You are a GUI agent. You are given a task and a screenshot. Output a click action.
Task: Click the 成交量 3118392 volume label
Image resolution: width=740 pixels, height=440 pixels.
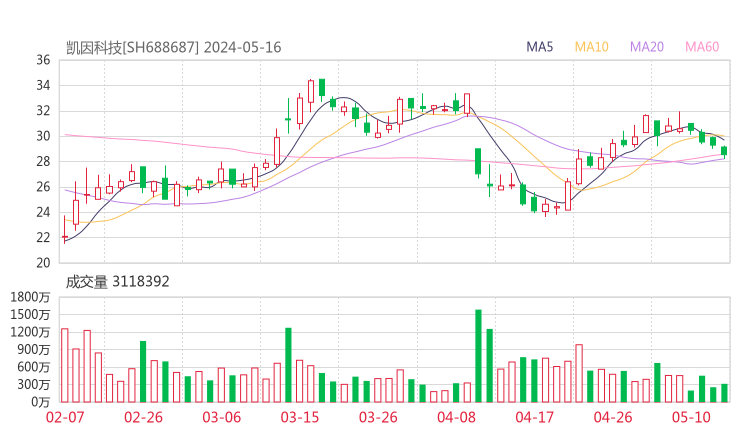pos(117,282)
